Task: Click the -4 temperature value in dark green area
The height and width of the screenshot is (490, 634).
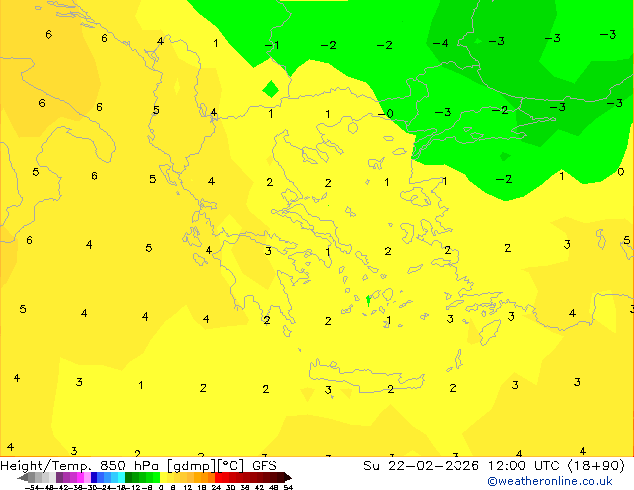Action: click(440, 44)
